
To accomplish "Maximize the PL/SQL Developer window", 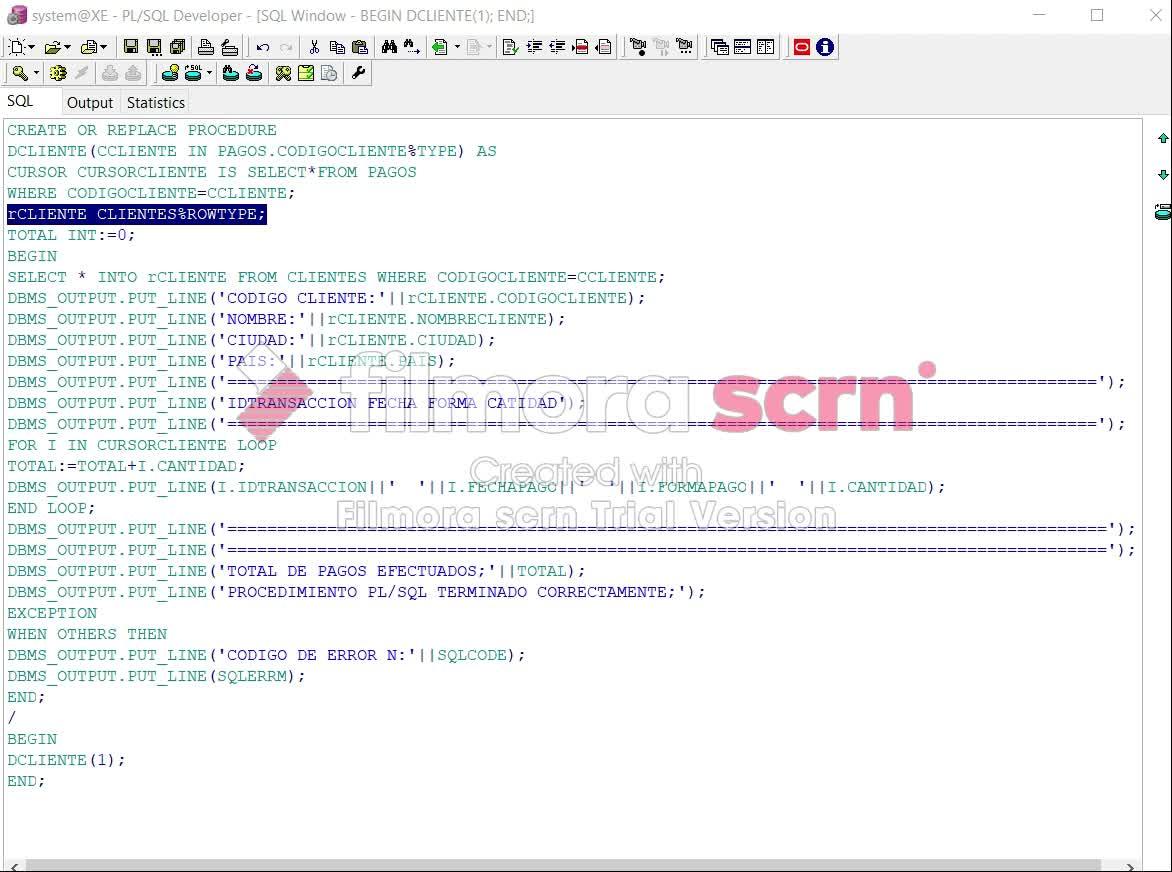I will [x=1097, y=15].
